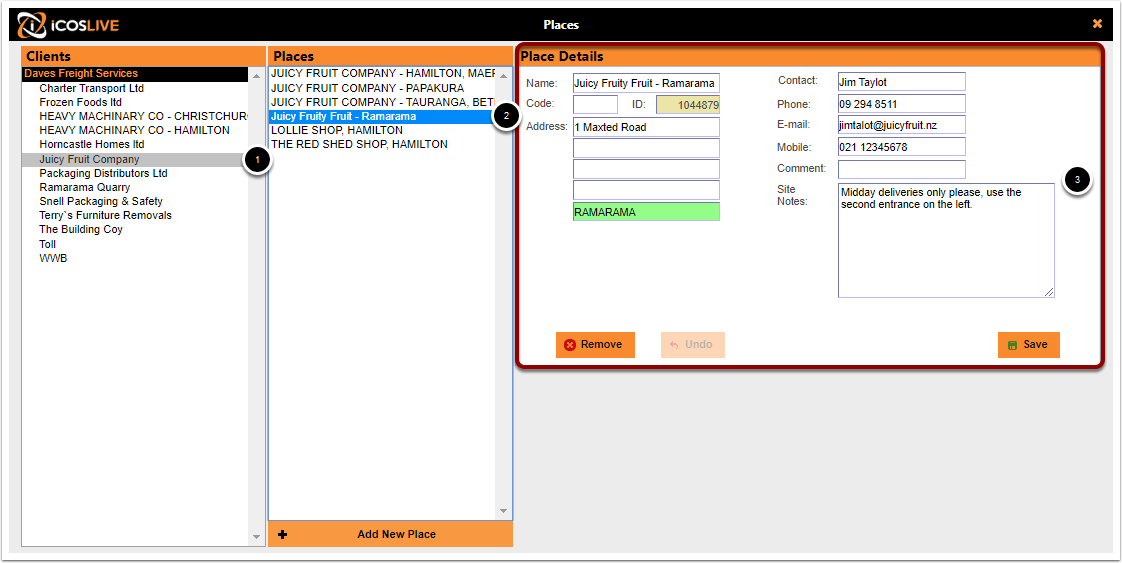This screenshot has width=1122, height=563.
Task: Select JUICY FRUIT COMPANY - PAPAKURA place
Action: pyautogui.click(x=382, y=88)
